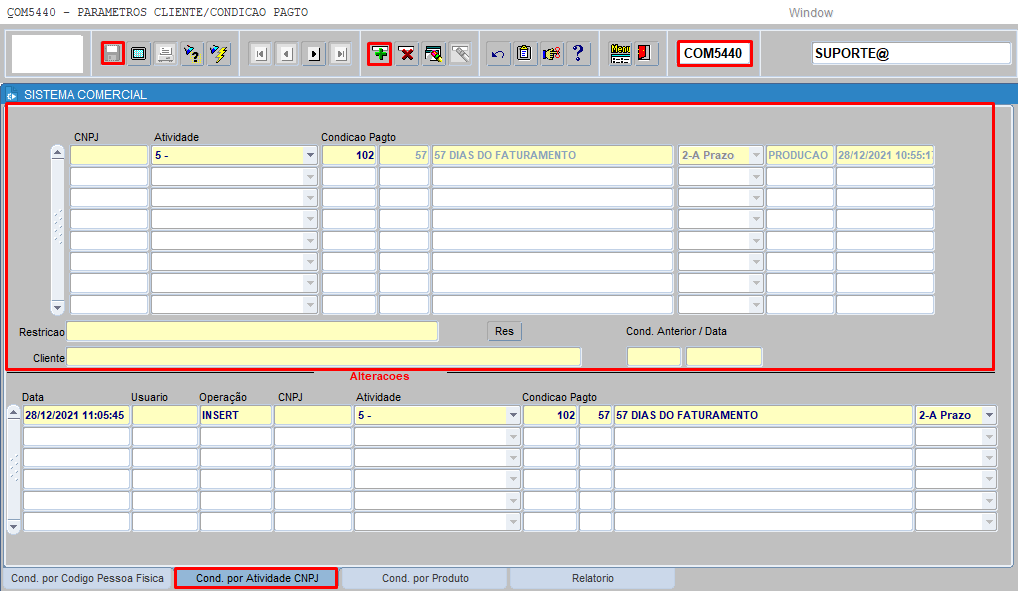Click the red X delete record icon

[x=407, y=54]
